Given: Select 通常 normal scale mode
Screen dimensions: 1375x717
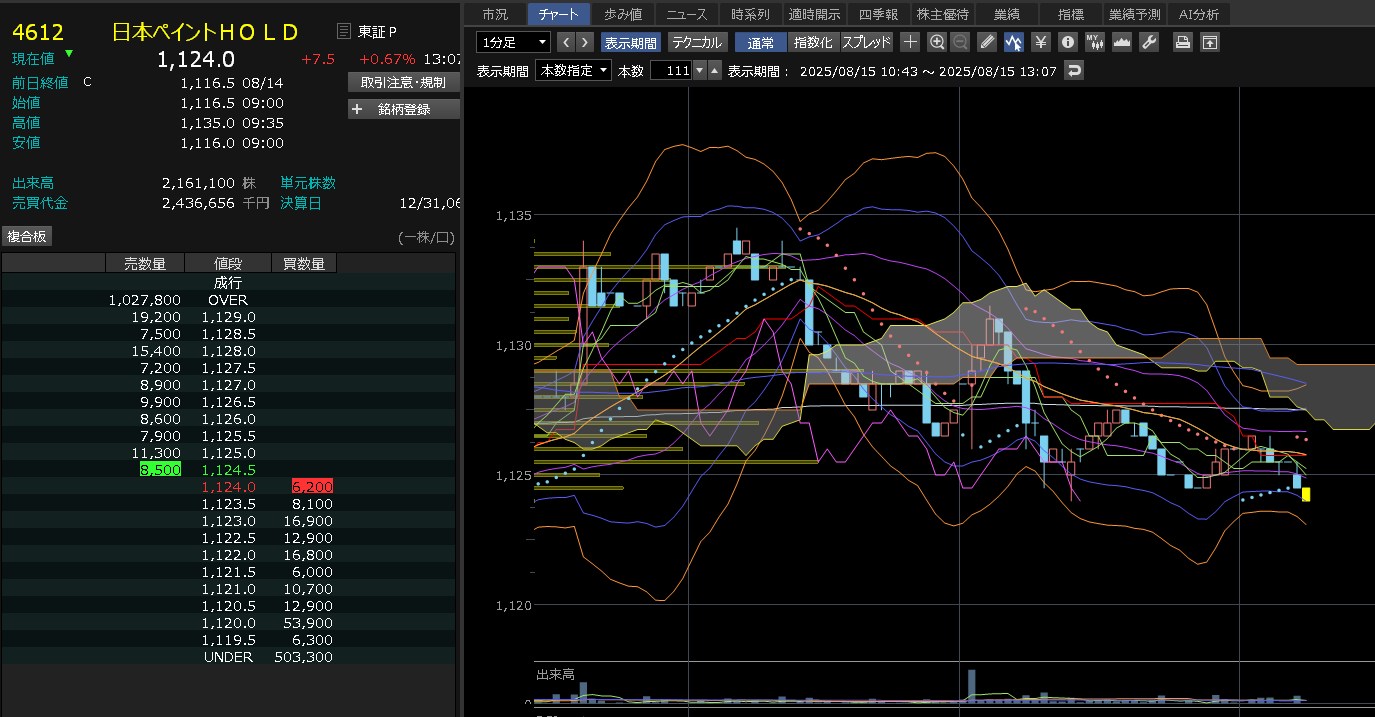Looking at the screenshot, I should pyautogui.click(x=761, y=42).
